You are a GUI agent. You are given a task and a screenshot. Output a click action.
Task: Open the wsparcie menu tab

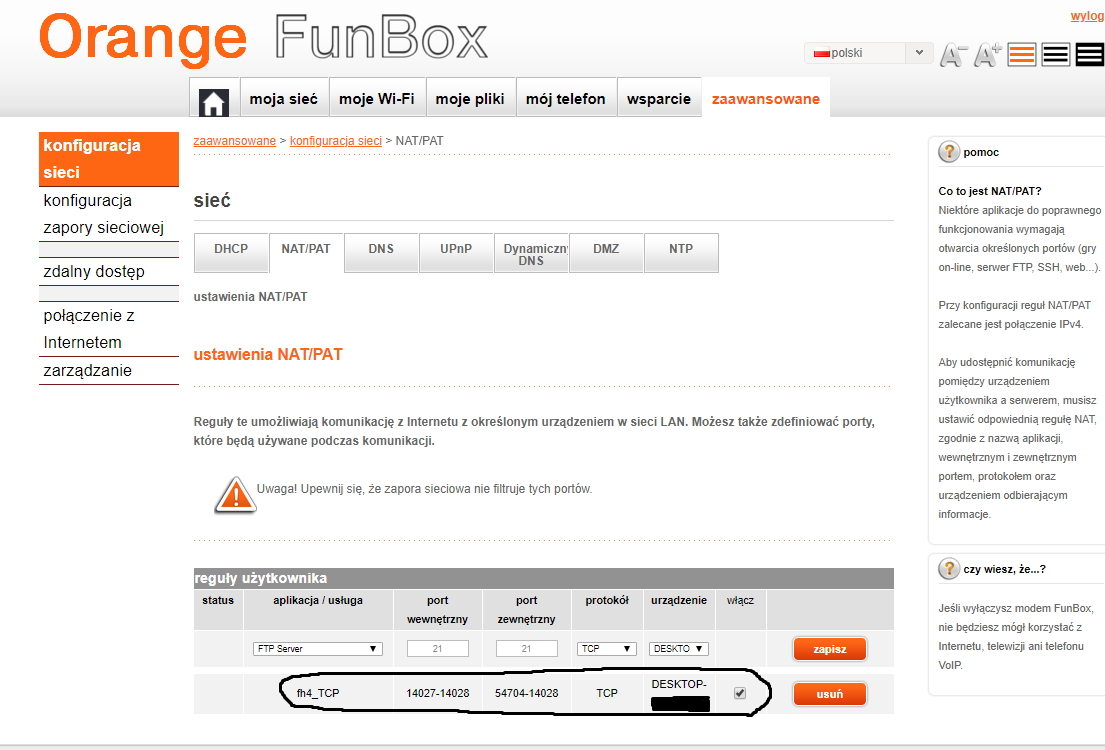point(659,99)
